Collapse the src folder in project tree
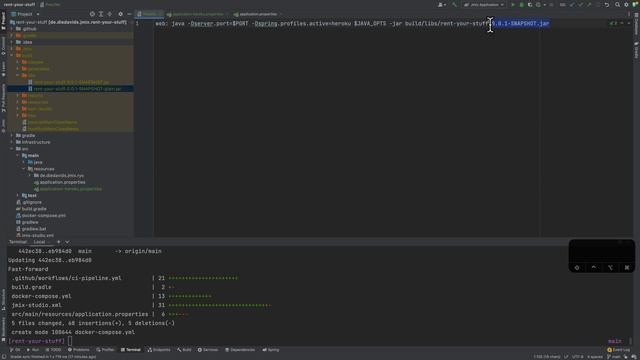This screenshot has width=640, height=360. coord(12,149)
